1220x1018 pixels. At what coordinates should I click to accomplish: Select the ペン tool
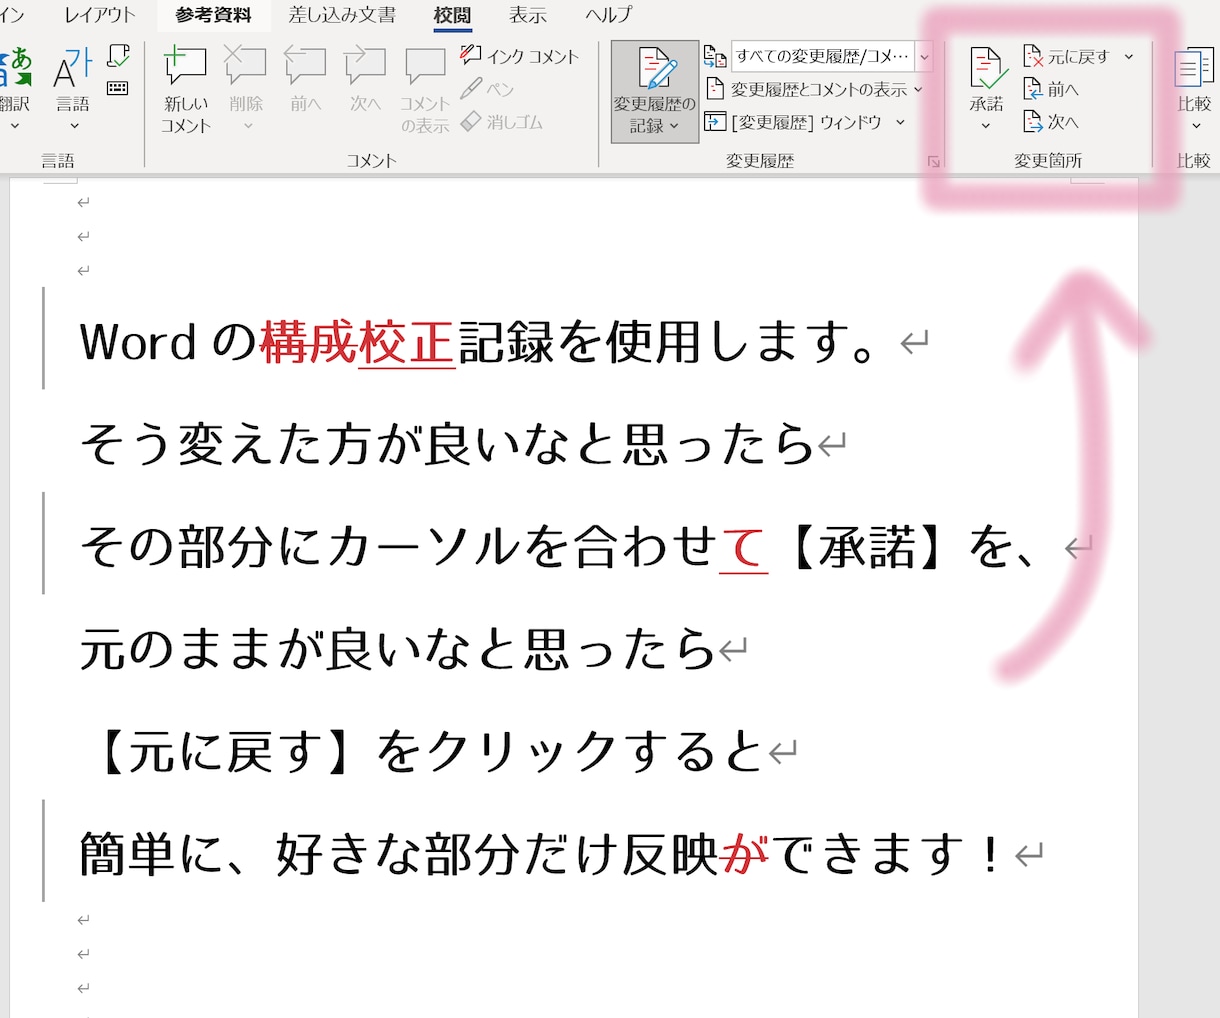[488, 89]
